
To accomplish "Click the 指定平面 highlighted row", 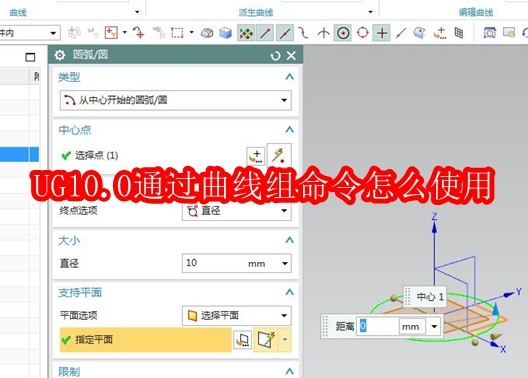I will click(145, 340).
